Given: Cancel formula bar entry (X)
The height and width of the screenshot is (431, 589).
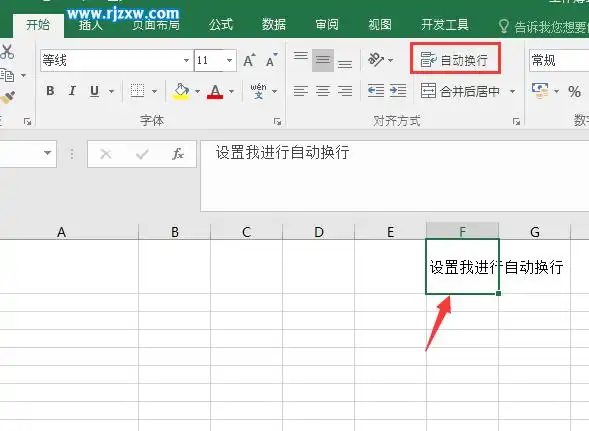Looking at the screenshot, I should coord(106,154).
